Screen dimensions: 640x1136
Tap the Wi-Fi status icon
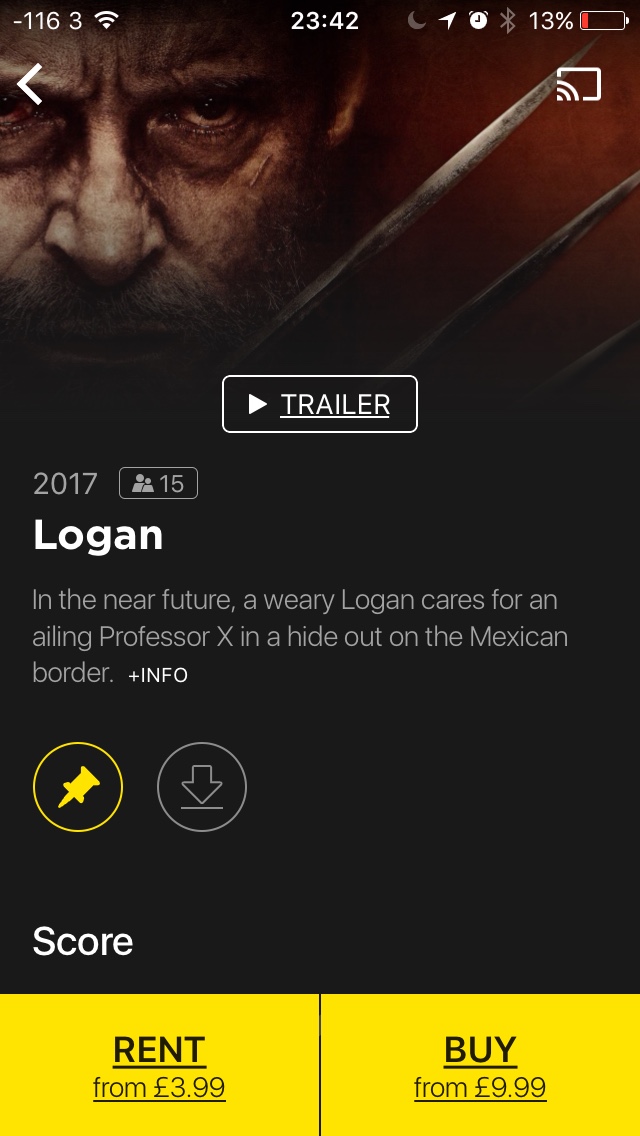[107, 20]
